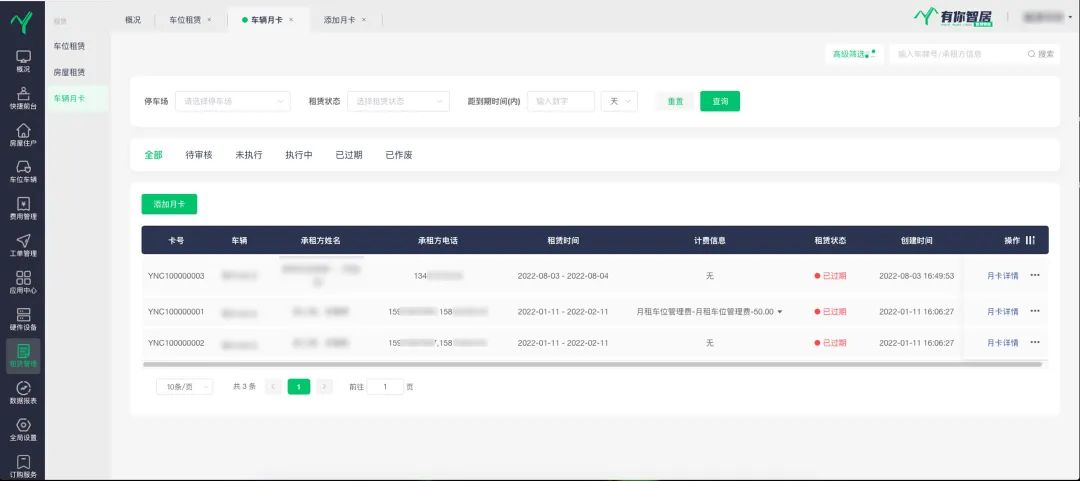Go to 房屋住户 sidebar icon
1080x481 pixels.
pos(23,134)
